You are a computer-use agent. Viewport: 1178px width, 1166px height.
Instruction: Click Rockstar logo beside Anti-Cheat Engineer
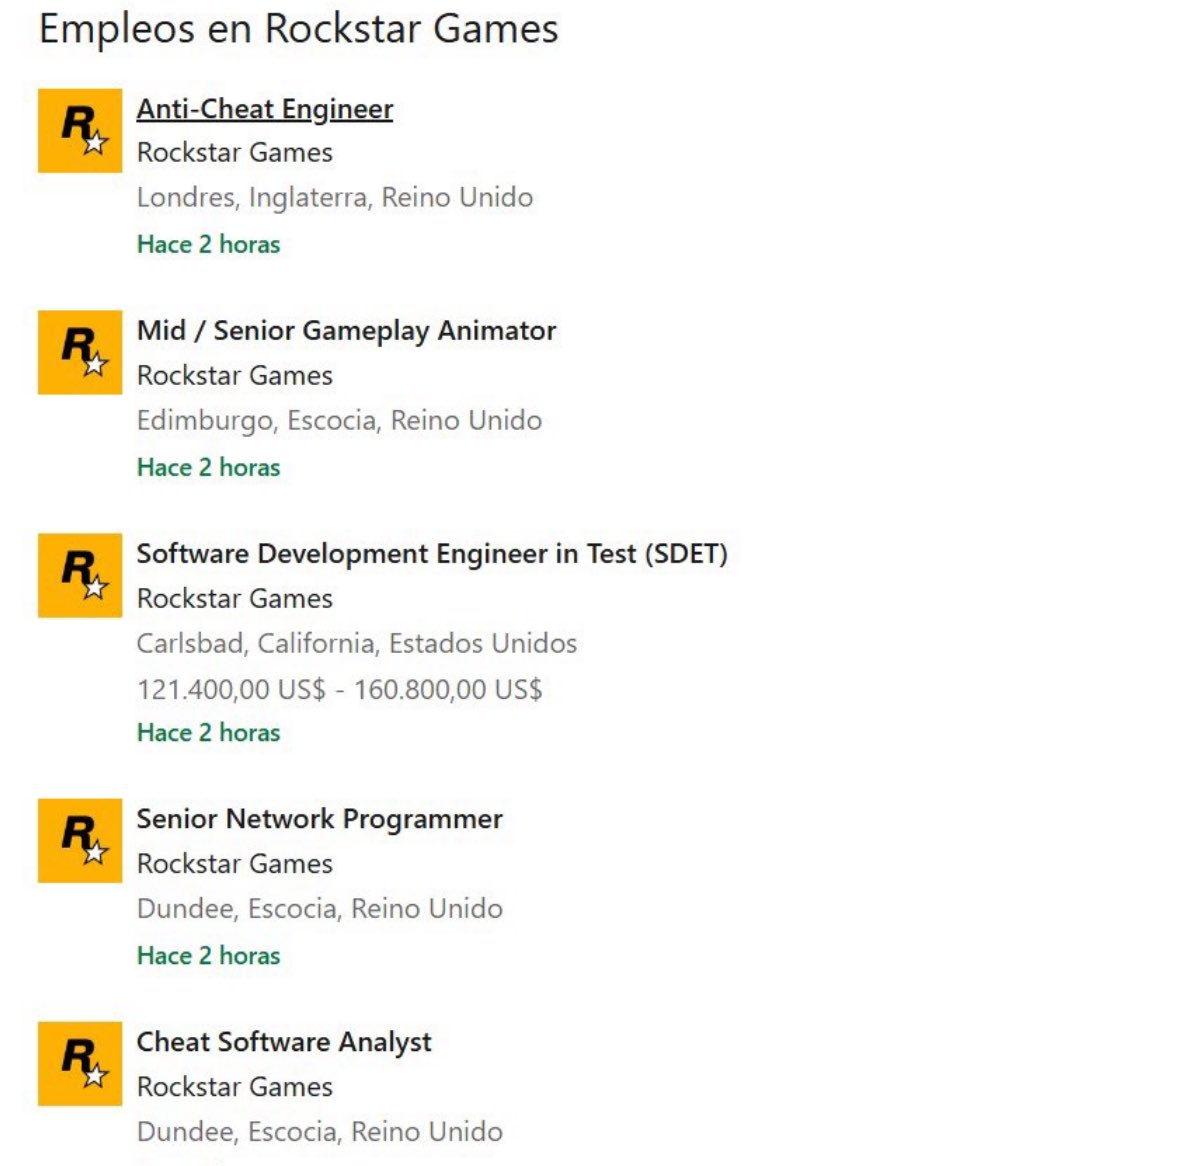click(80, 131)
